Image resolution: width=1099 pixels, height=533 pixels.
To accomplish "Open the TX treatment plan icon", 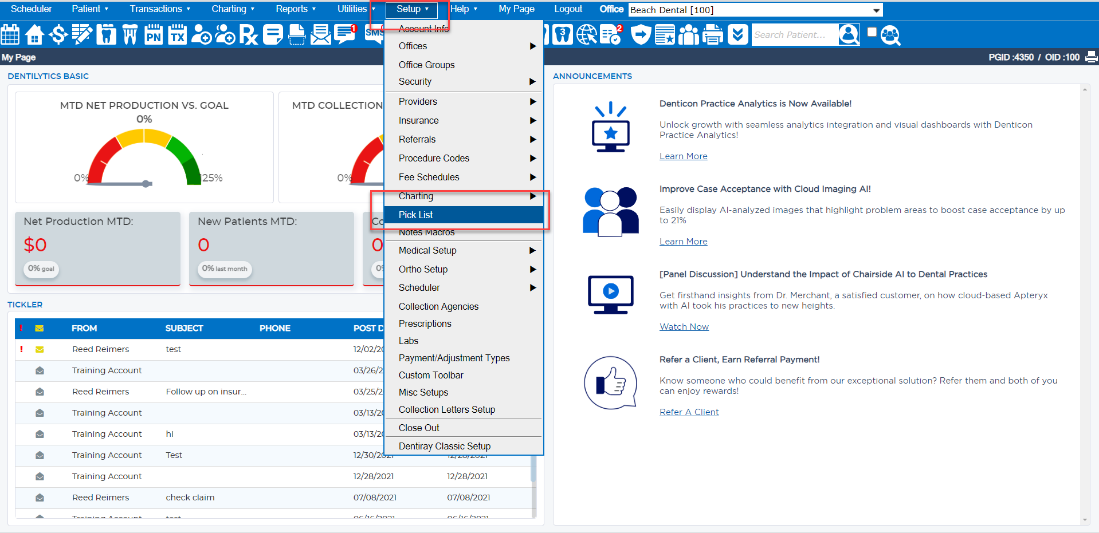I will [177, 34].
